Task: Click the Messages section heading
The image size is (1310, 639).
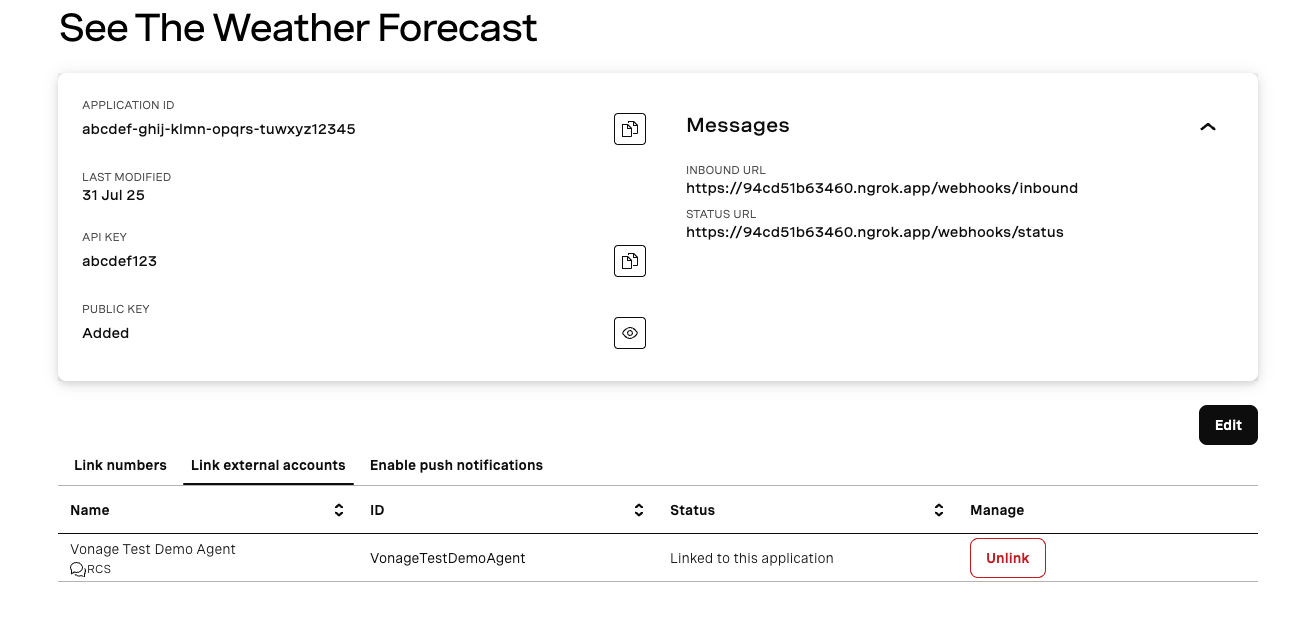Action: point(737,125)
